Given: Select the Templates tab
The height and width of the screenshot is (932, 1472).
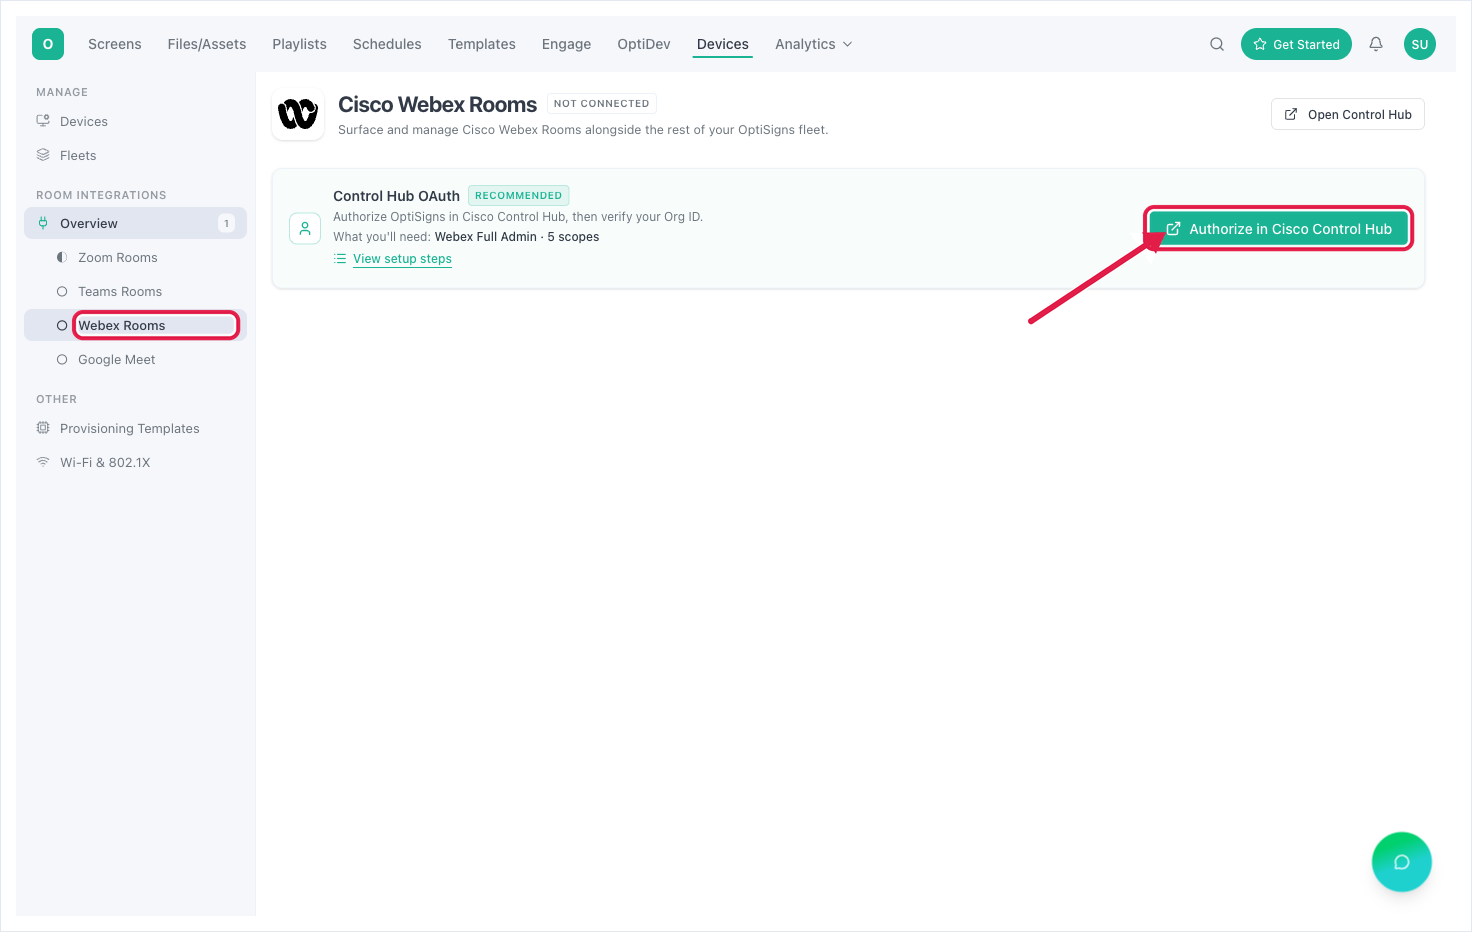Looking at the screenshot, I should [482, 44].
